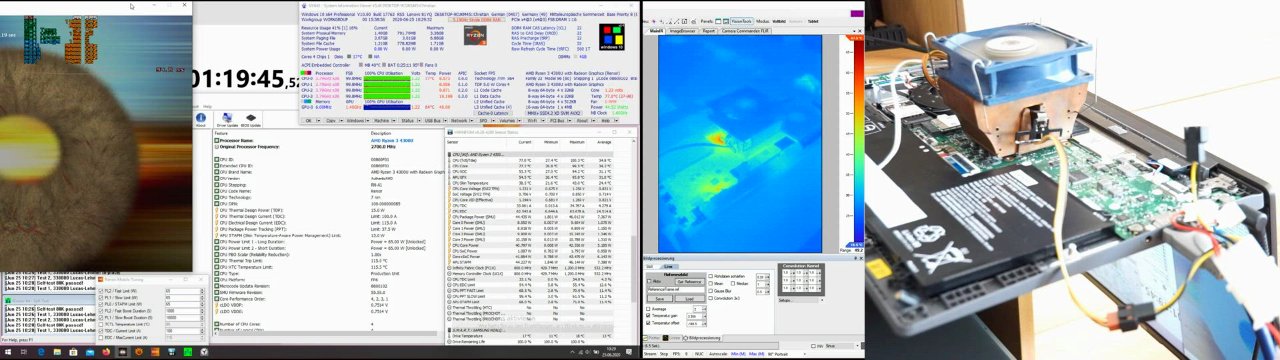Select the 'Processor Name:' feature row

coord(327,140)
